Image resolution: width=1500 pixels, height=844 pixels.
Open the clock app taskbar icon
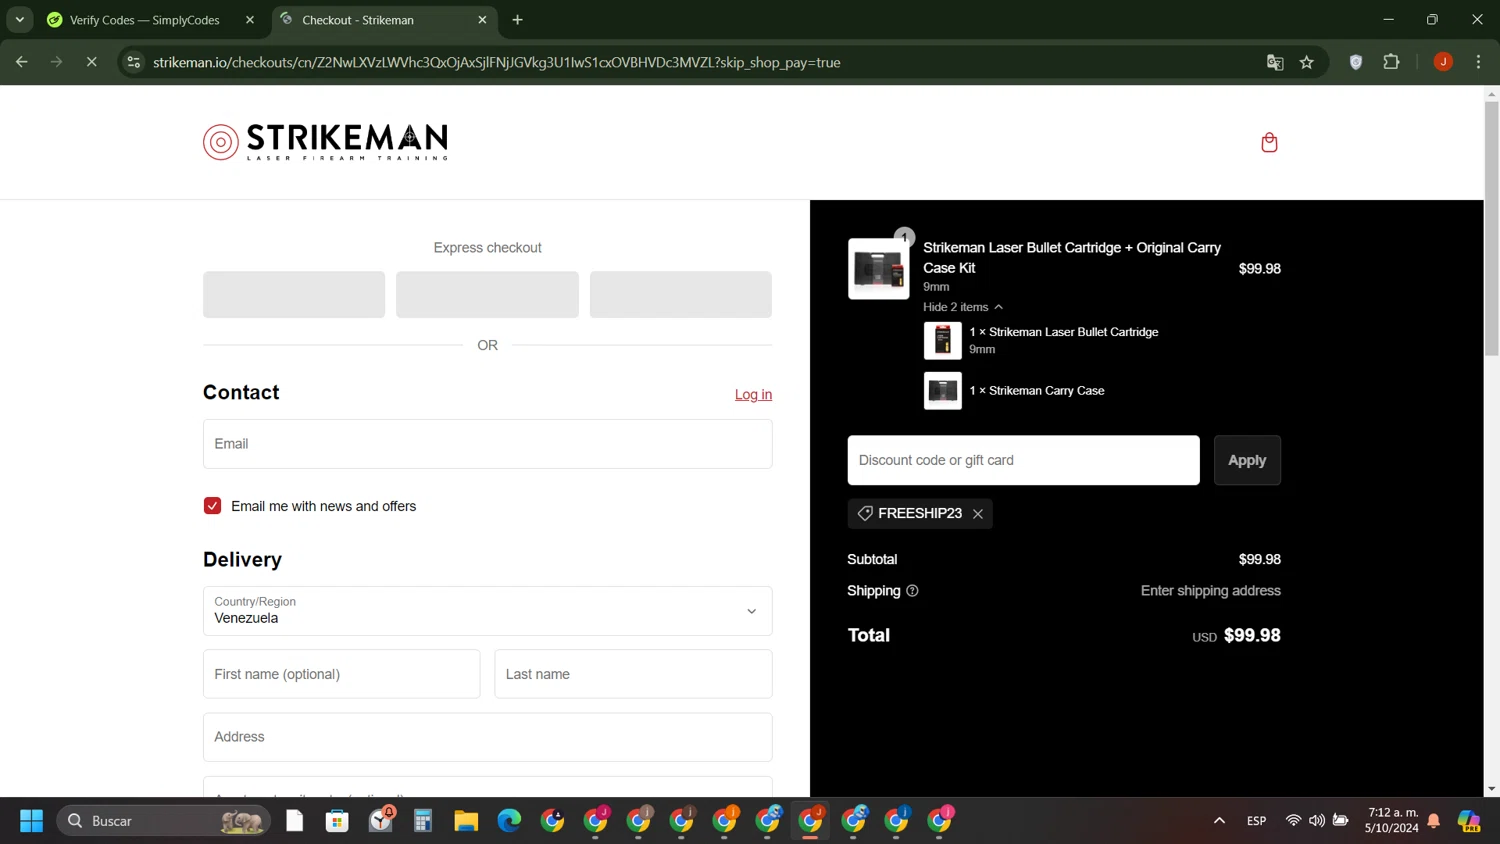[x=380, y=821]
